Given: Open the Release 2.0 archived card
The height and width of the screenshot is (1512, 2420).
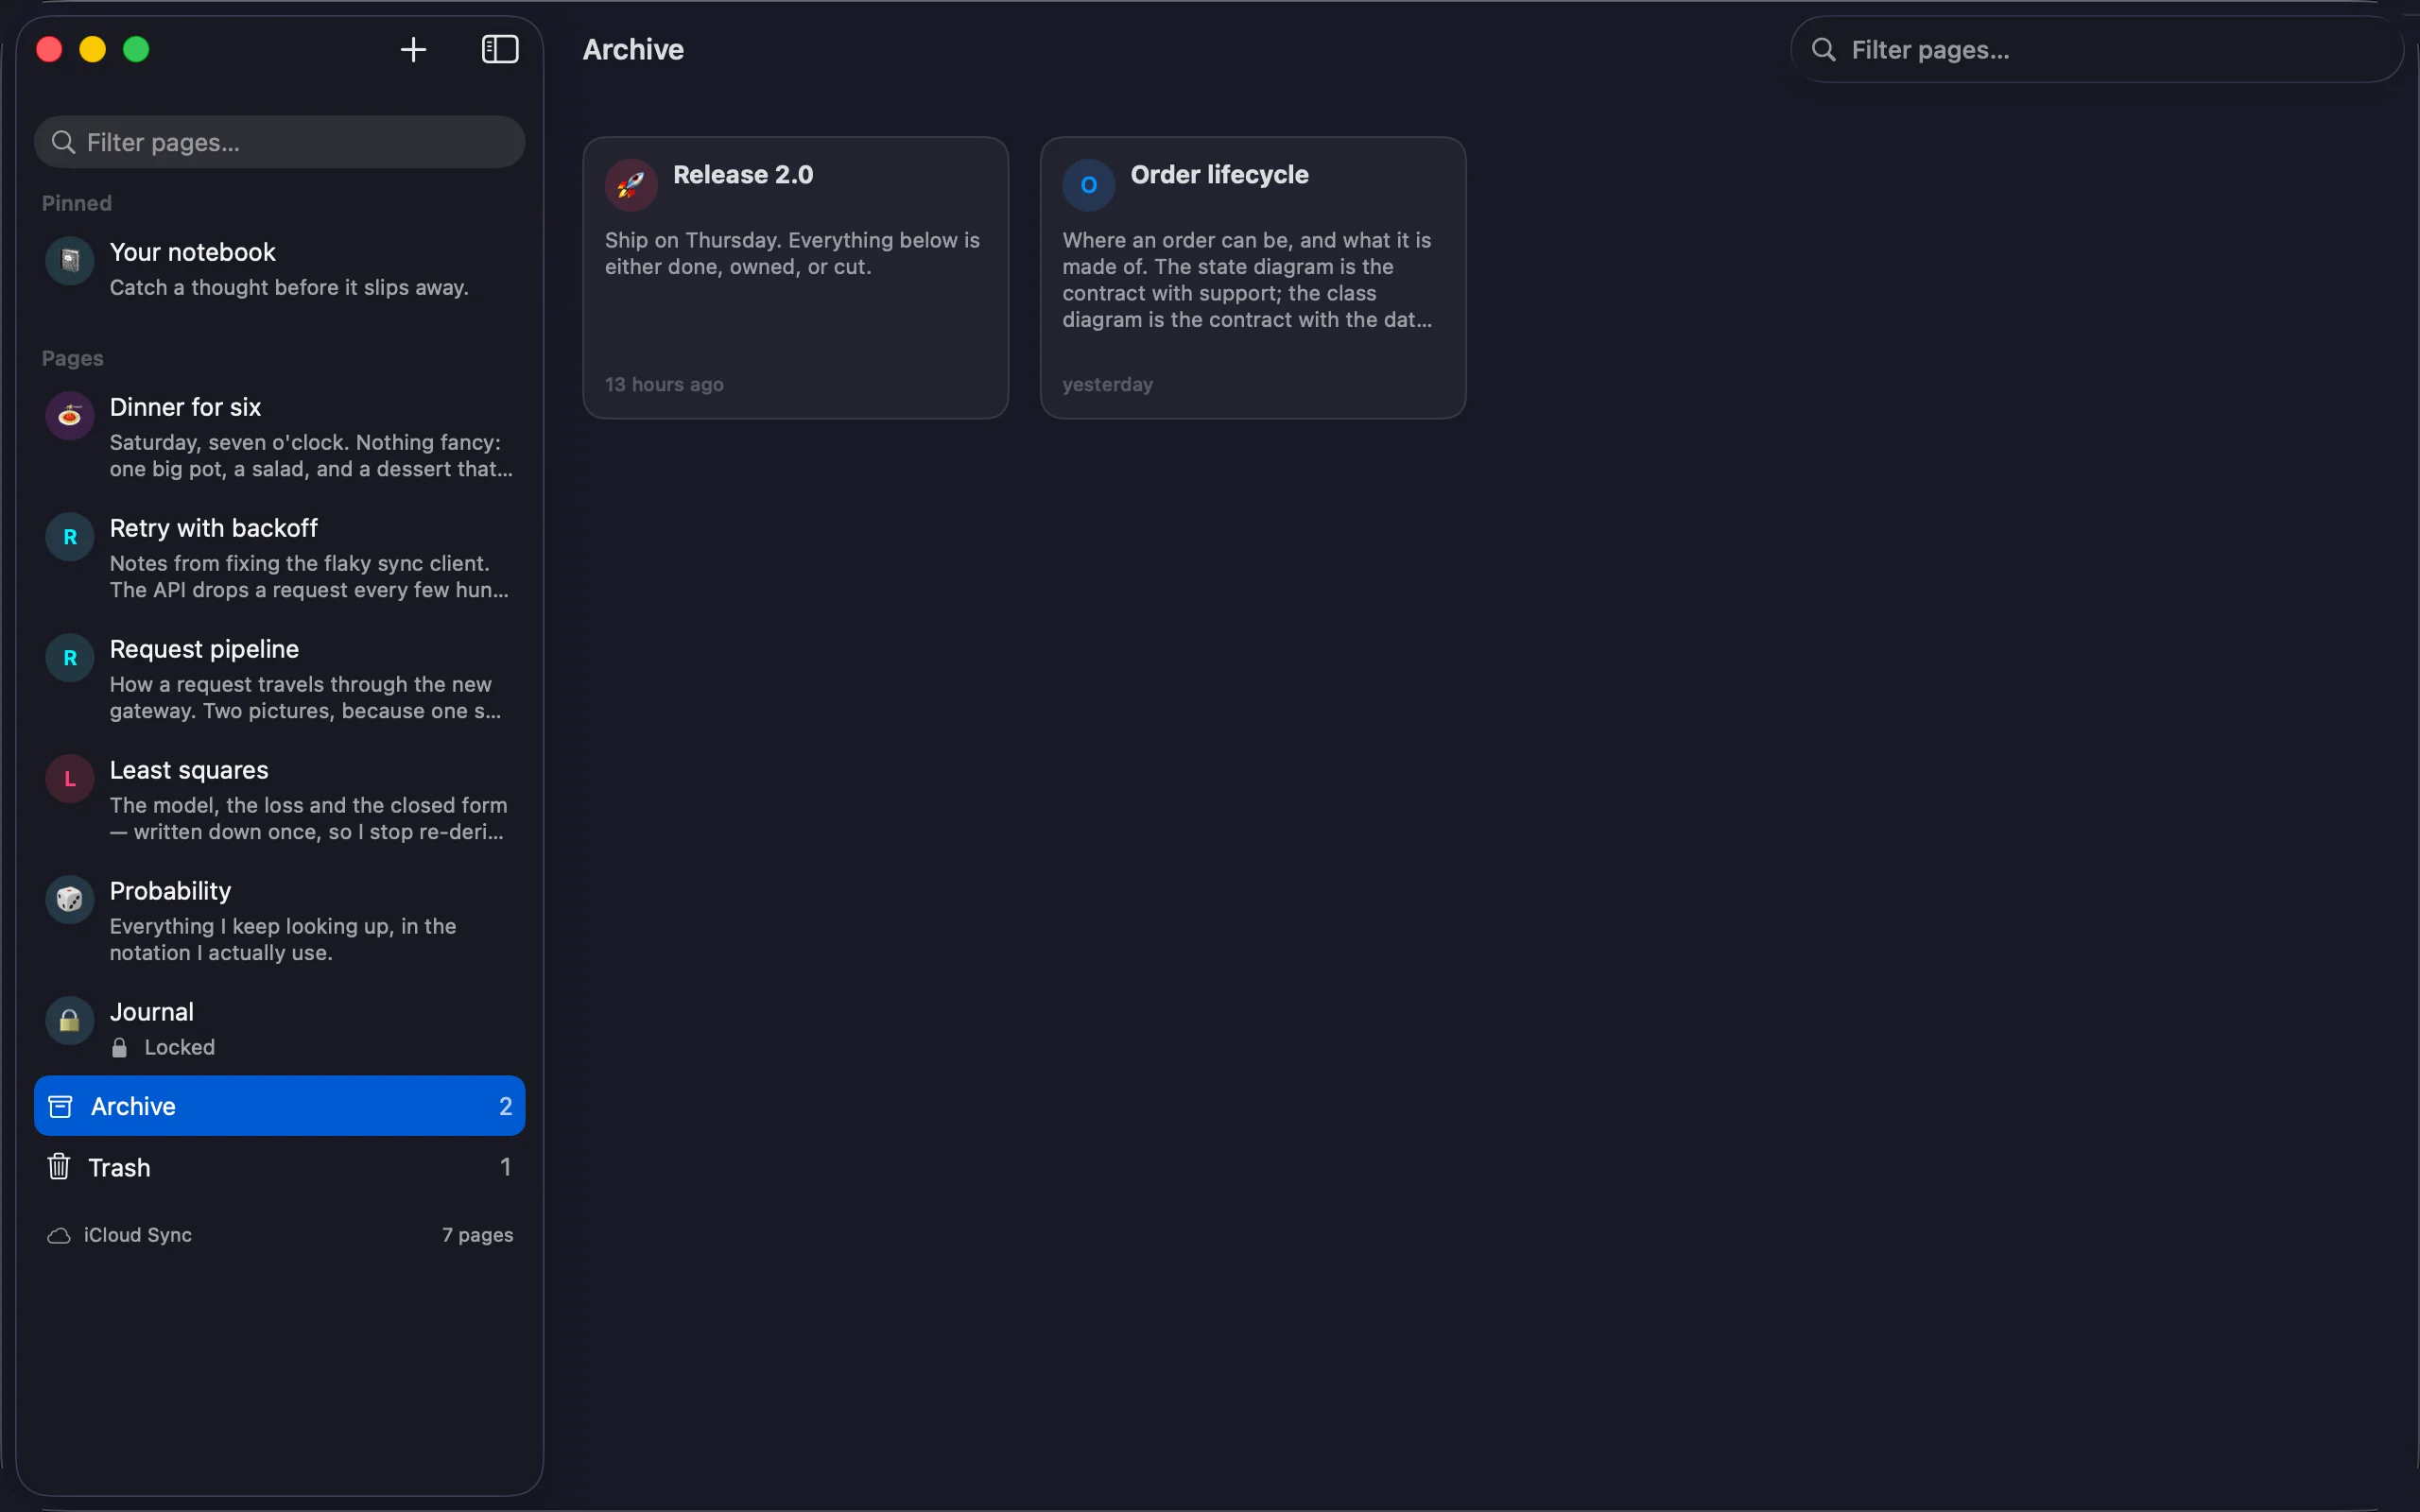Looking at the screenshot, I should pos(795,277).
